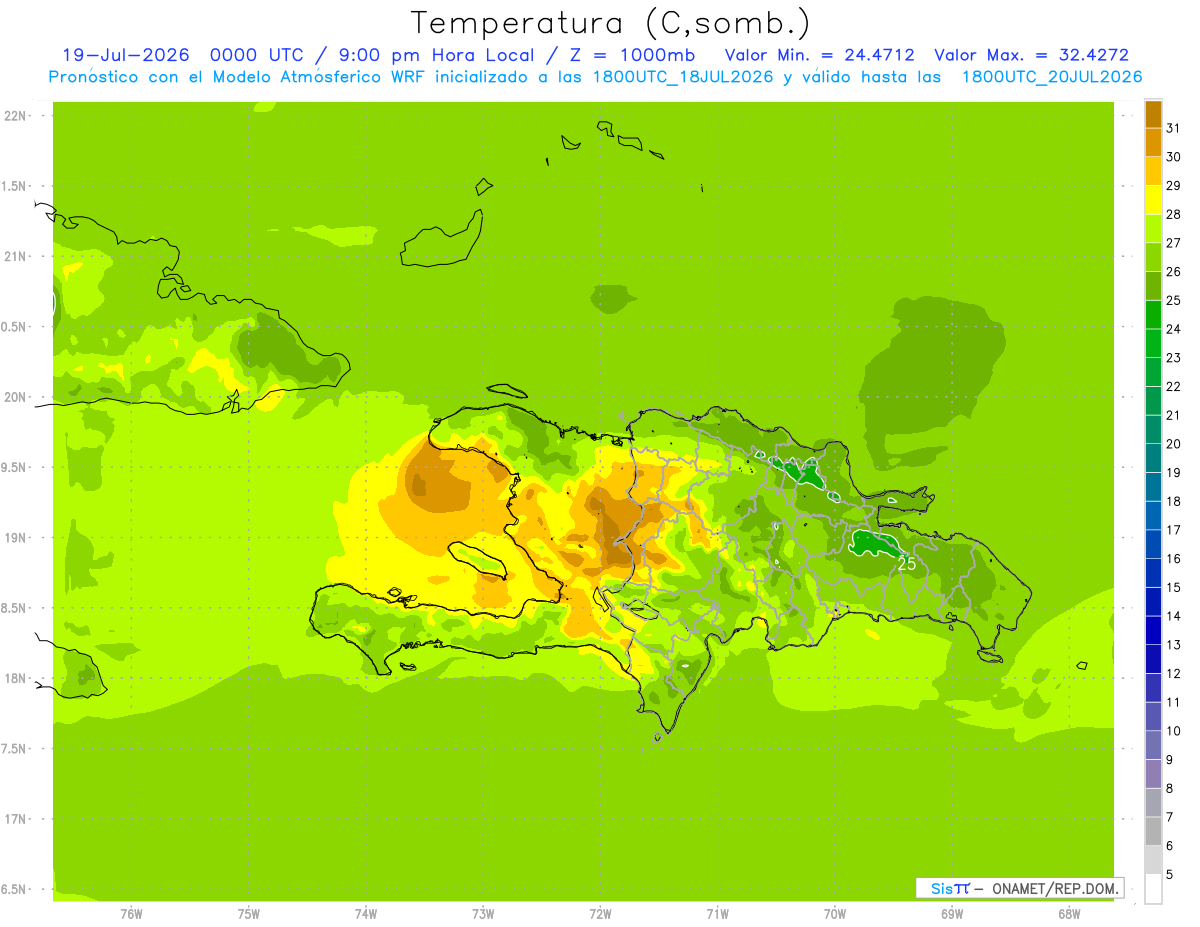The image size is (1200, 927).
Task: Click the "74W" longitude label
Action: pos(366,914)
